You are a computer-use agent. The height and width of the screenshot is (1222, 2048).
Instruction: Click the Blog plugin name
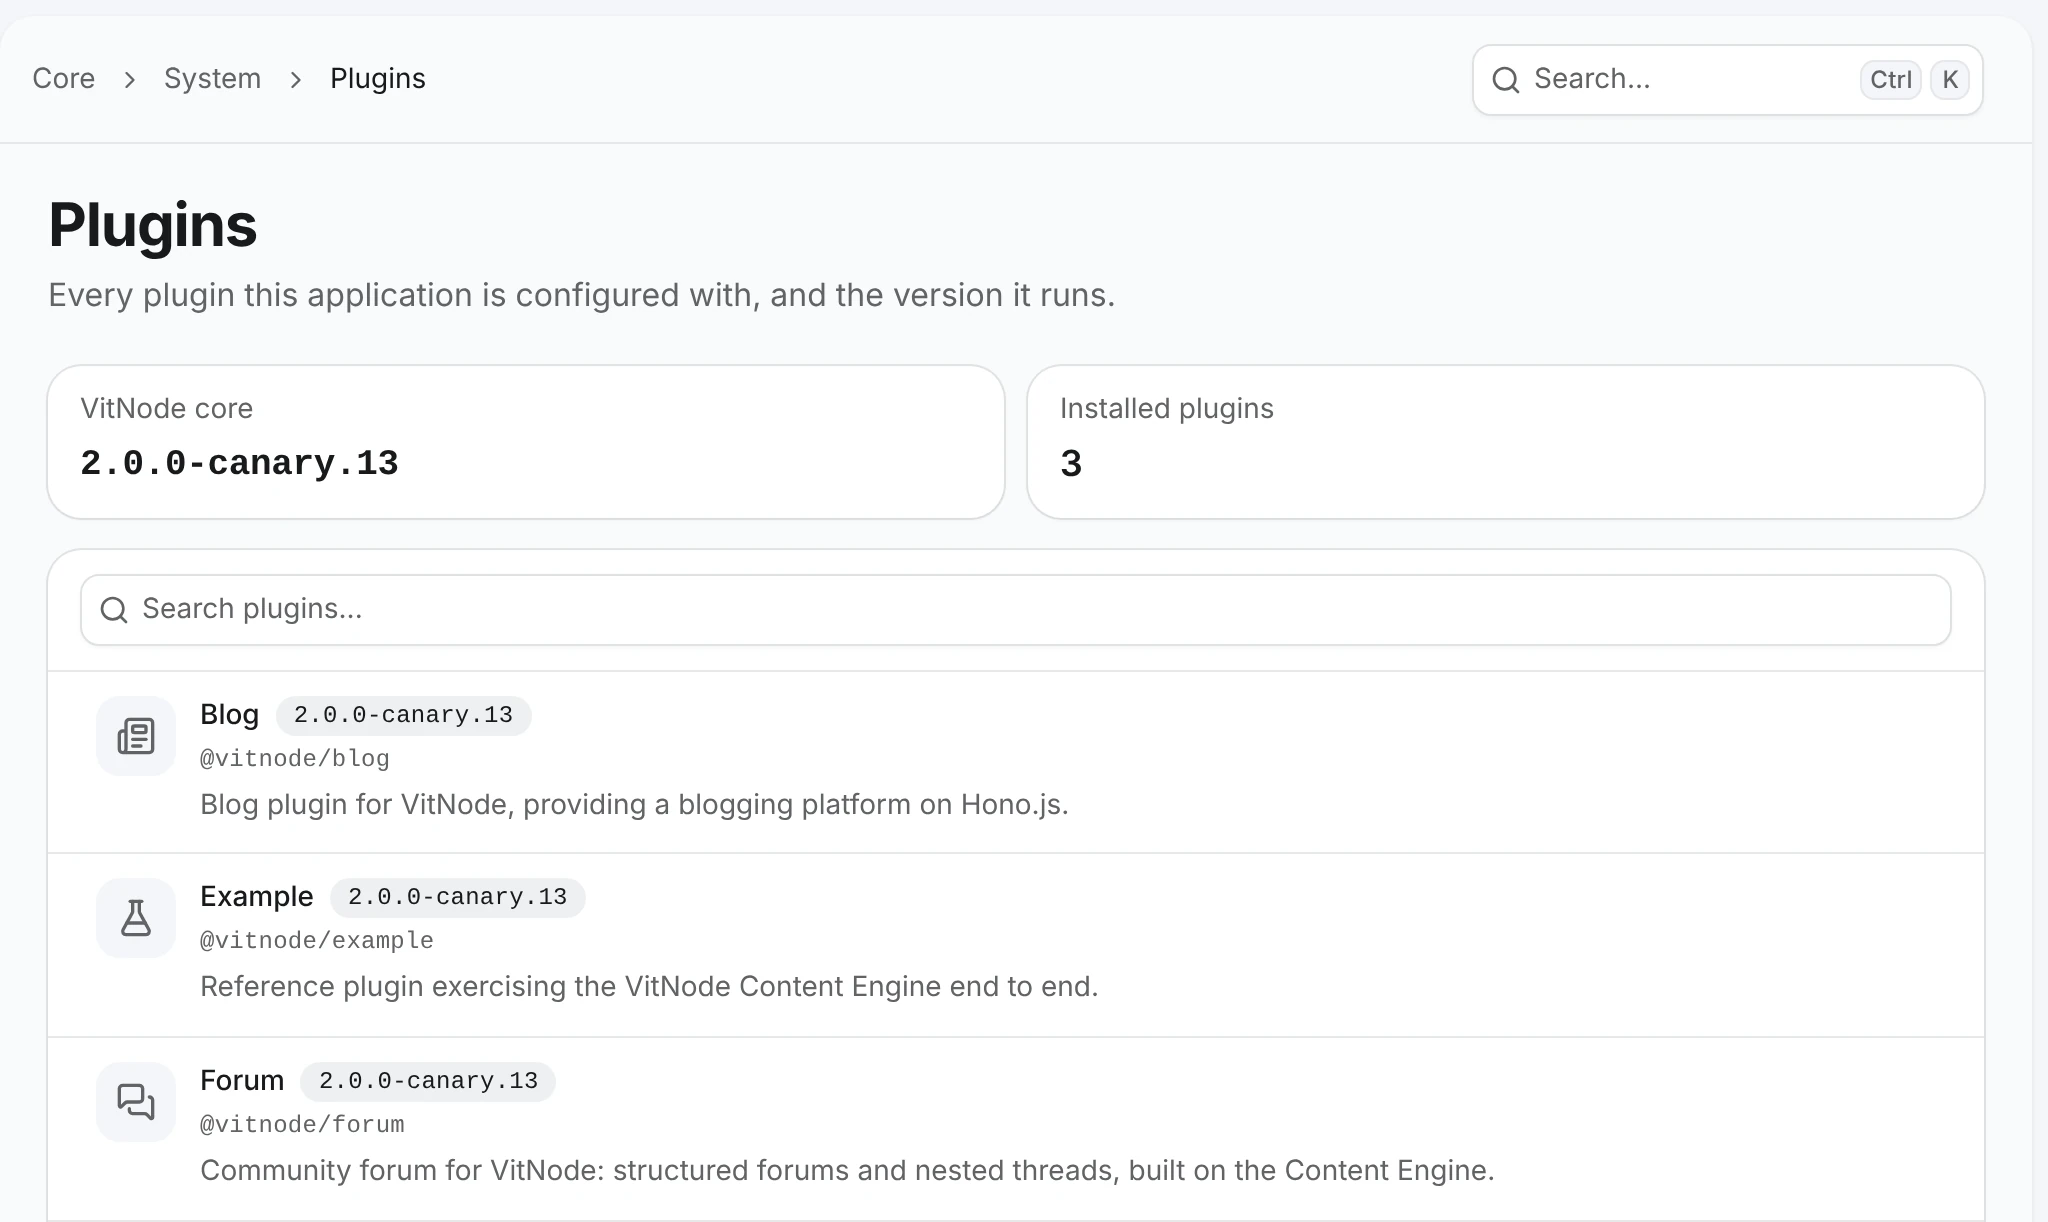click(x=229, y=715)
